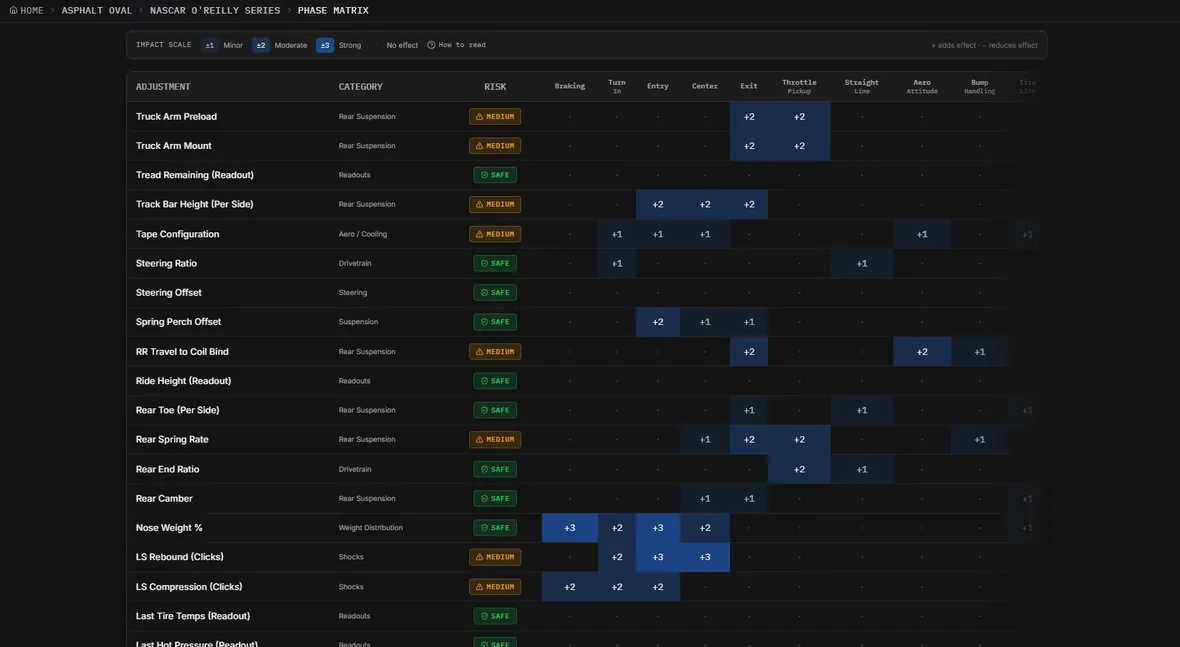Click Medium badge for Track Bar Height
Screen dimensions: 1180x647
[495, 205]
